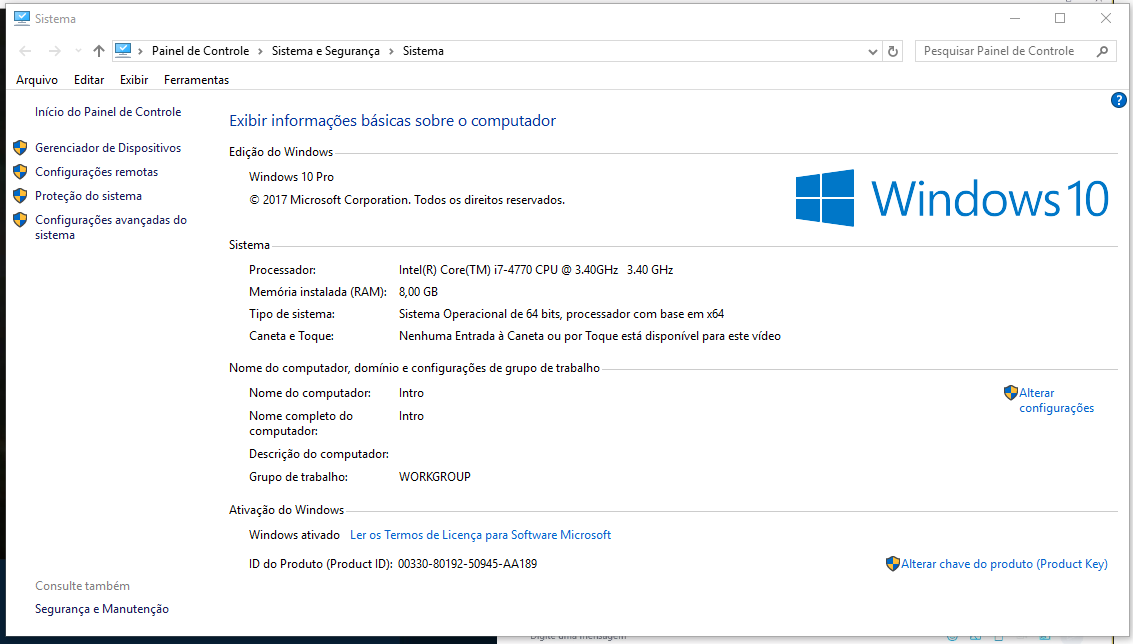Click the Windows ativado status text
This screenshot has width=1133, height=644.
coord(294,535)
